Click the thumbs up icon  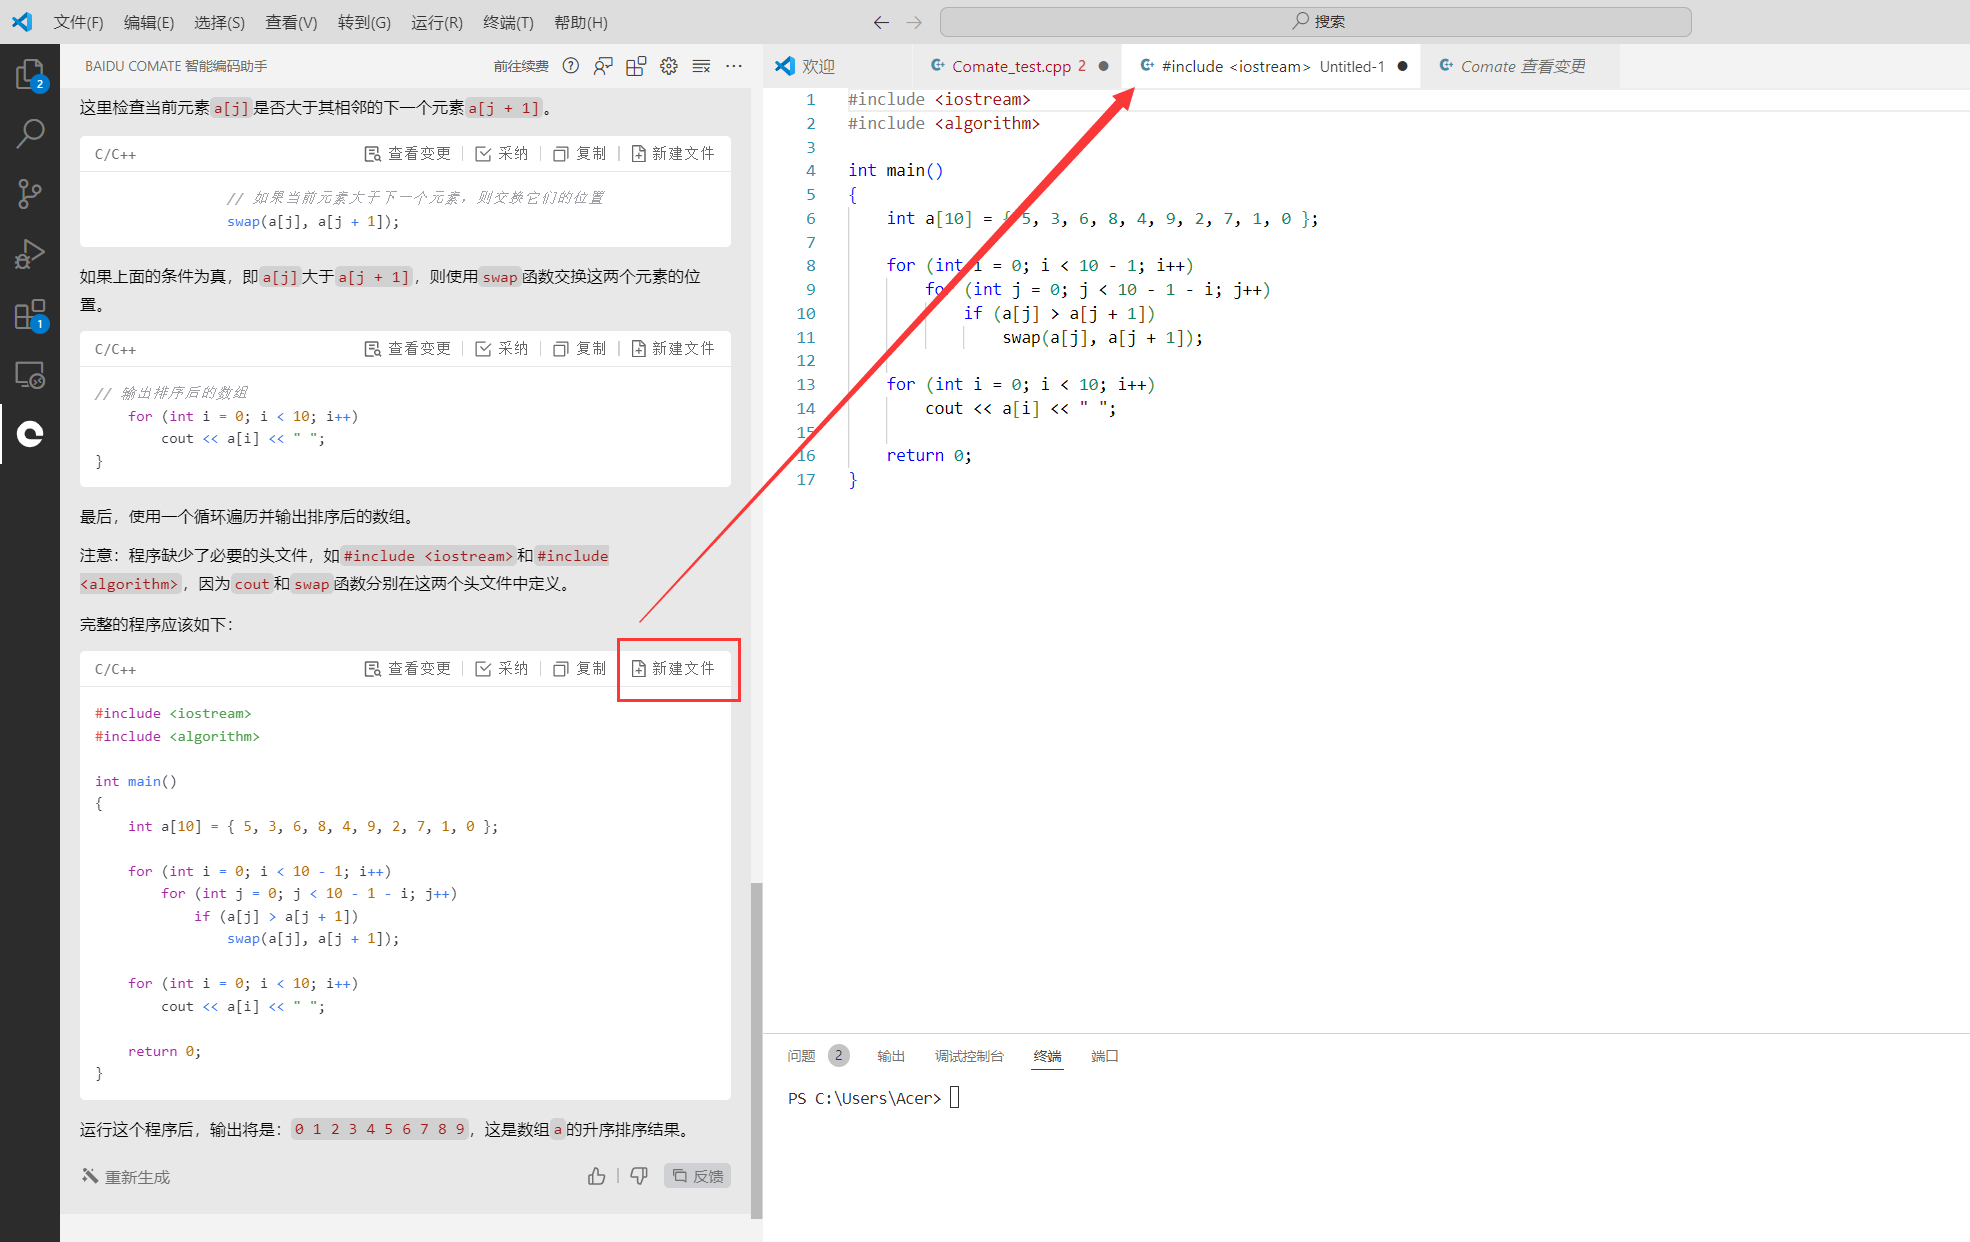tap(597, 1176)
